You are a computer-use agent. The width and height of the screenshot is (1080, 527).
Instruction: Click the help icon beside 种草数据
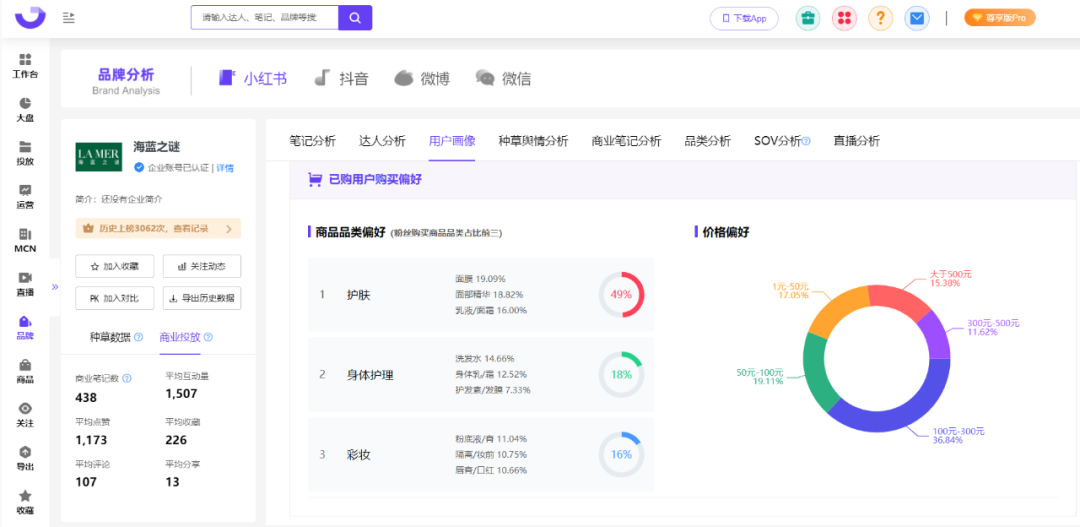point(138,338)
